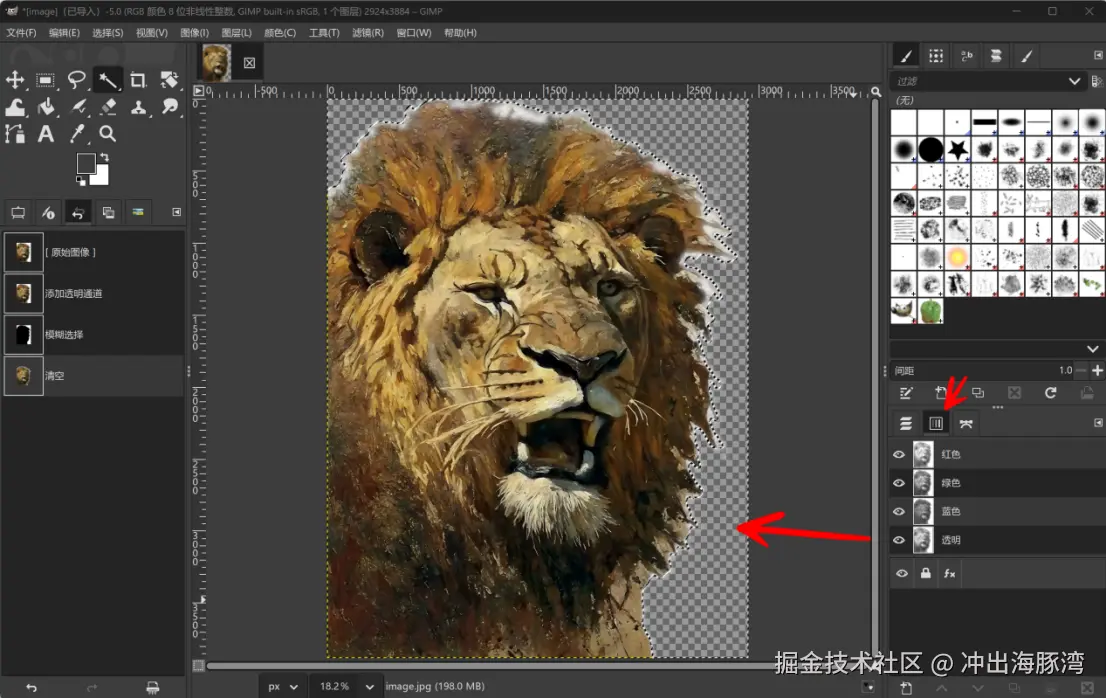Close the image tab with the X icon

click(249, 63)
